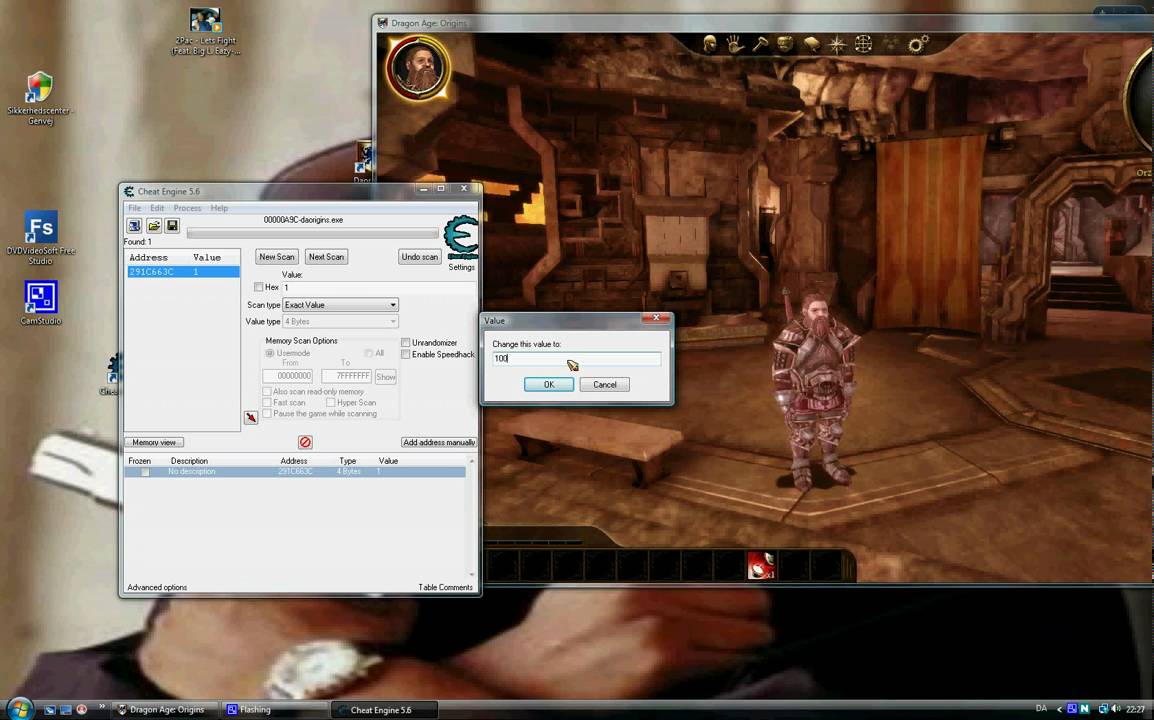Screen dimensions: 1154x720
Task: Click the scan Value input field
Action: coord(380,287)
